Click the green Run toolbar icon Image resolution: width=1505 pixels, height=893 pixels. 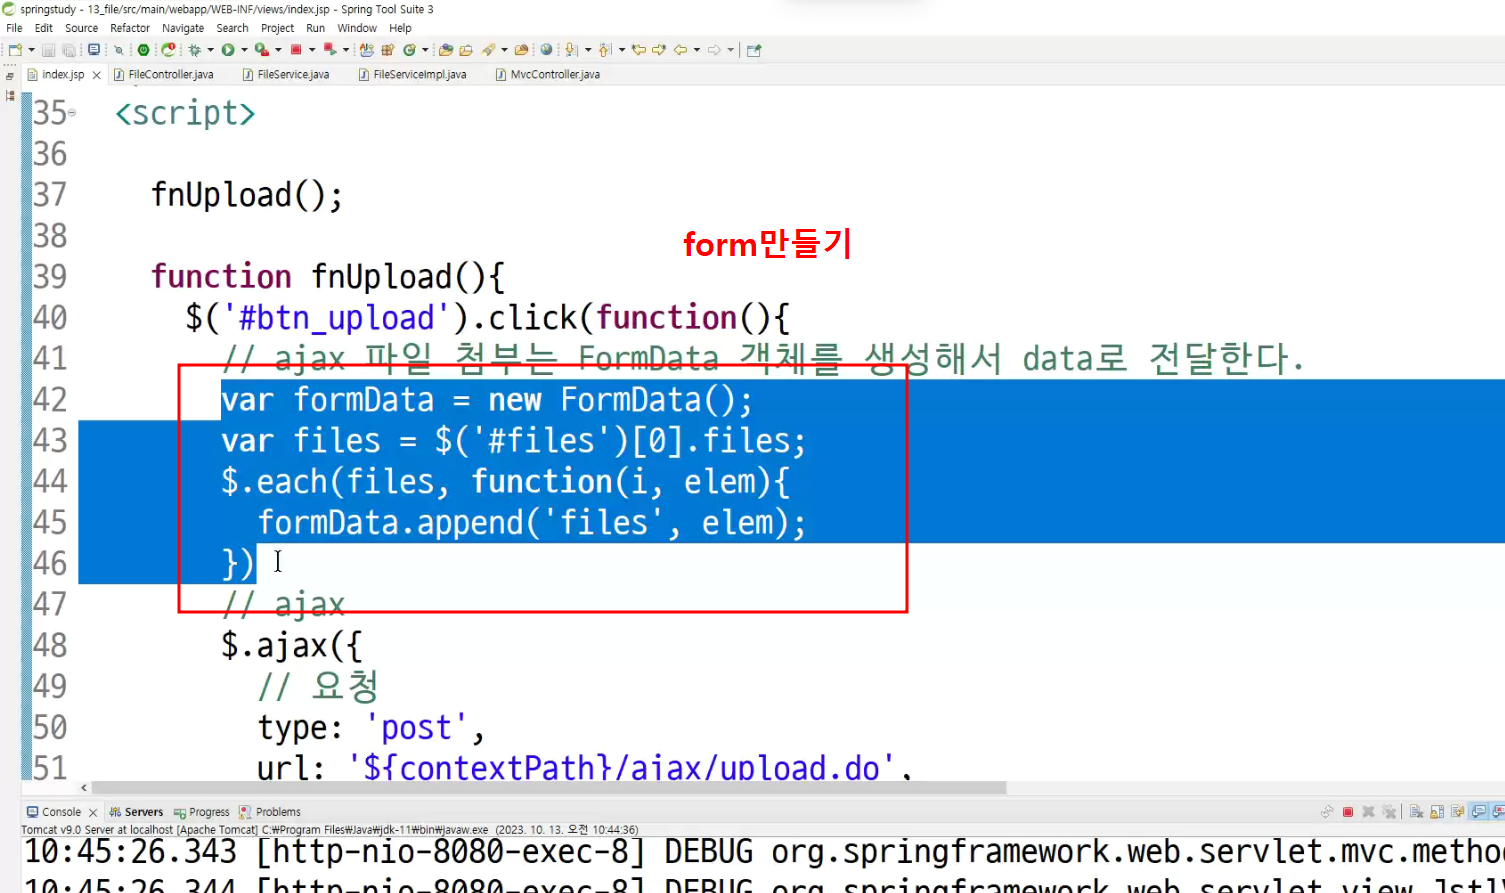click(228, 50)
